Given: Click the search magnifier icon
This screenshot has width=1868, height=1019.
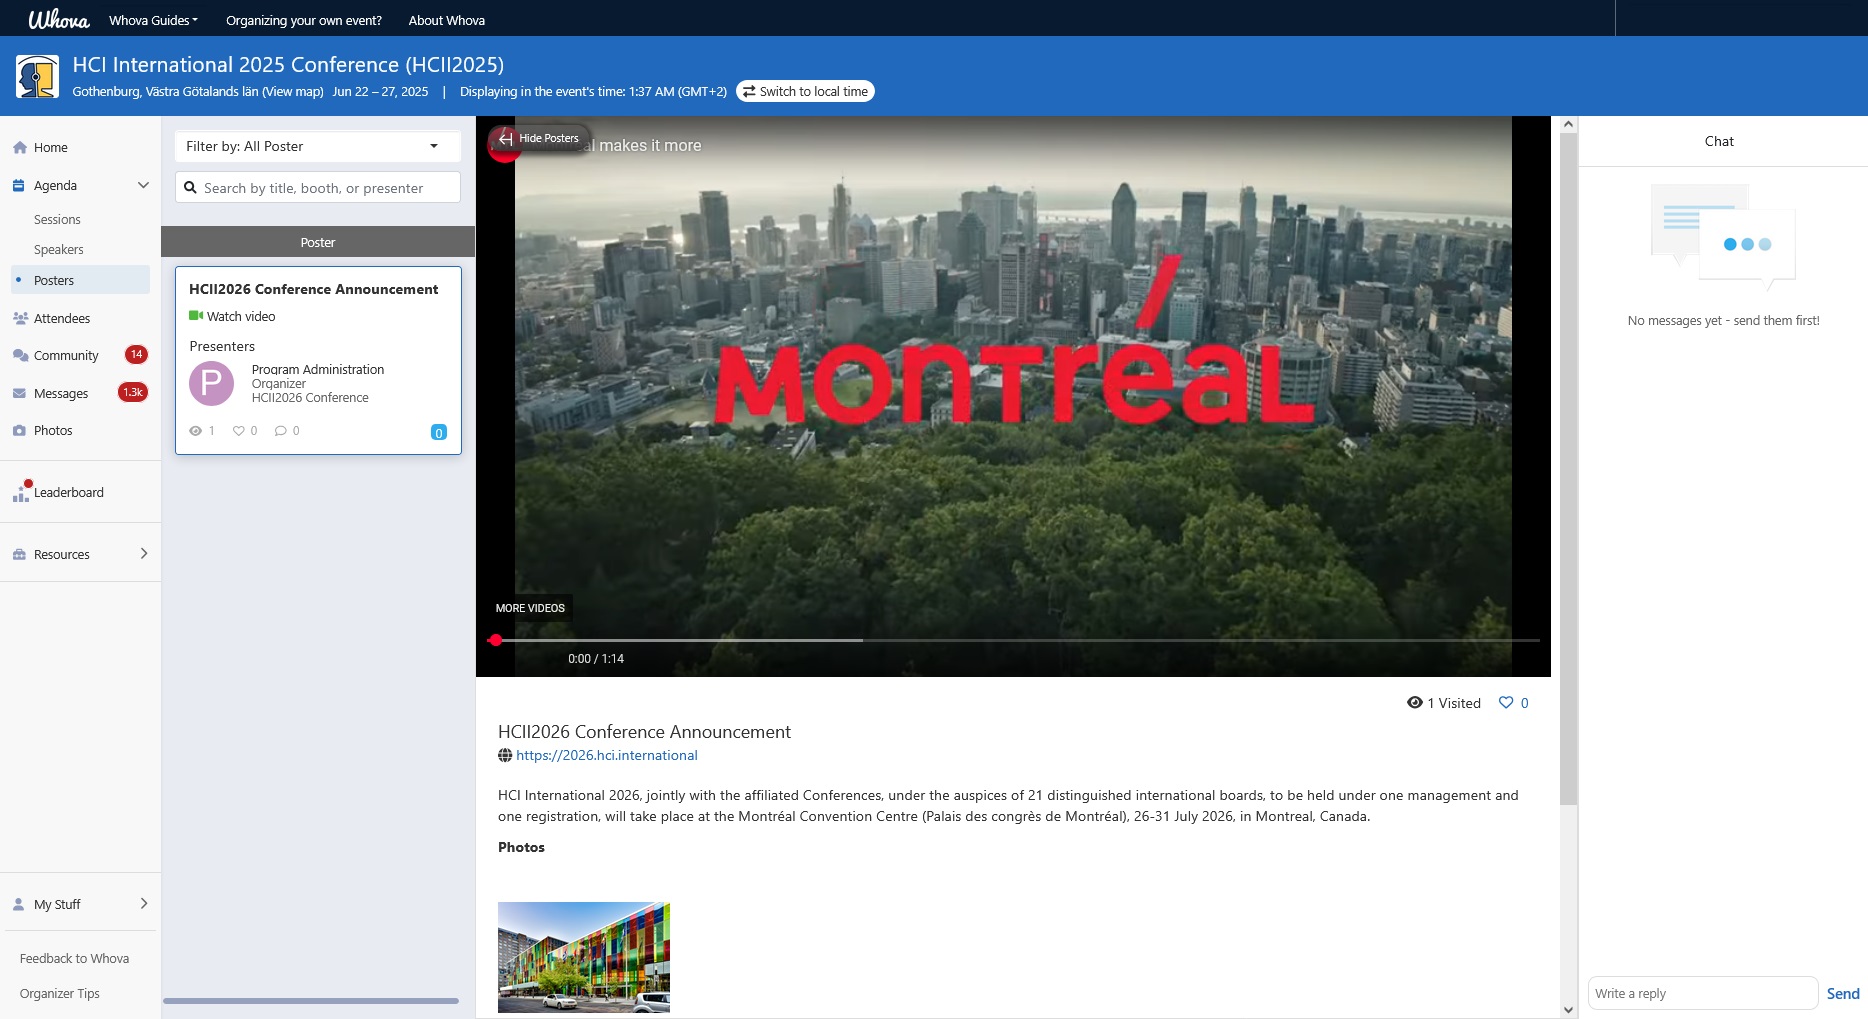Looking at the screenshot, I should pyautogui.click(x=190, y=188).
